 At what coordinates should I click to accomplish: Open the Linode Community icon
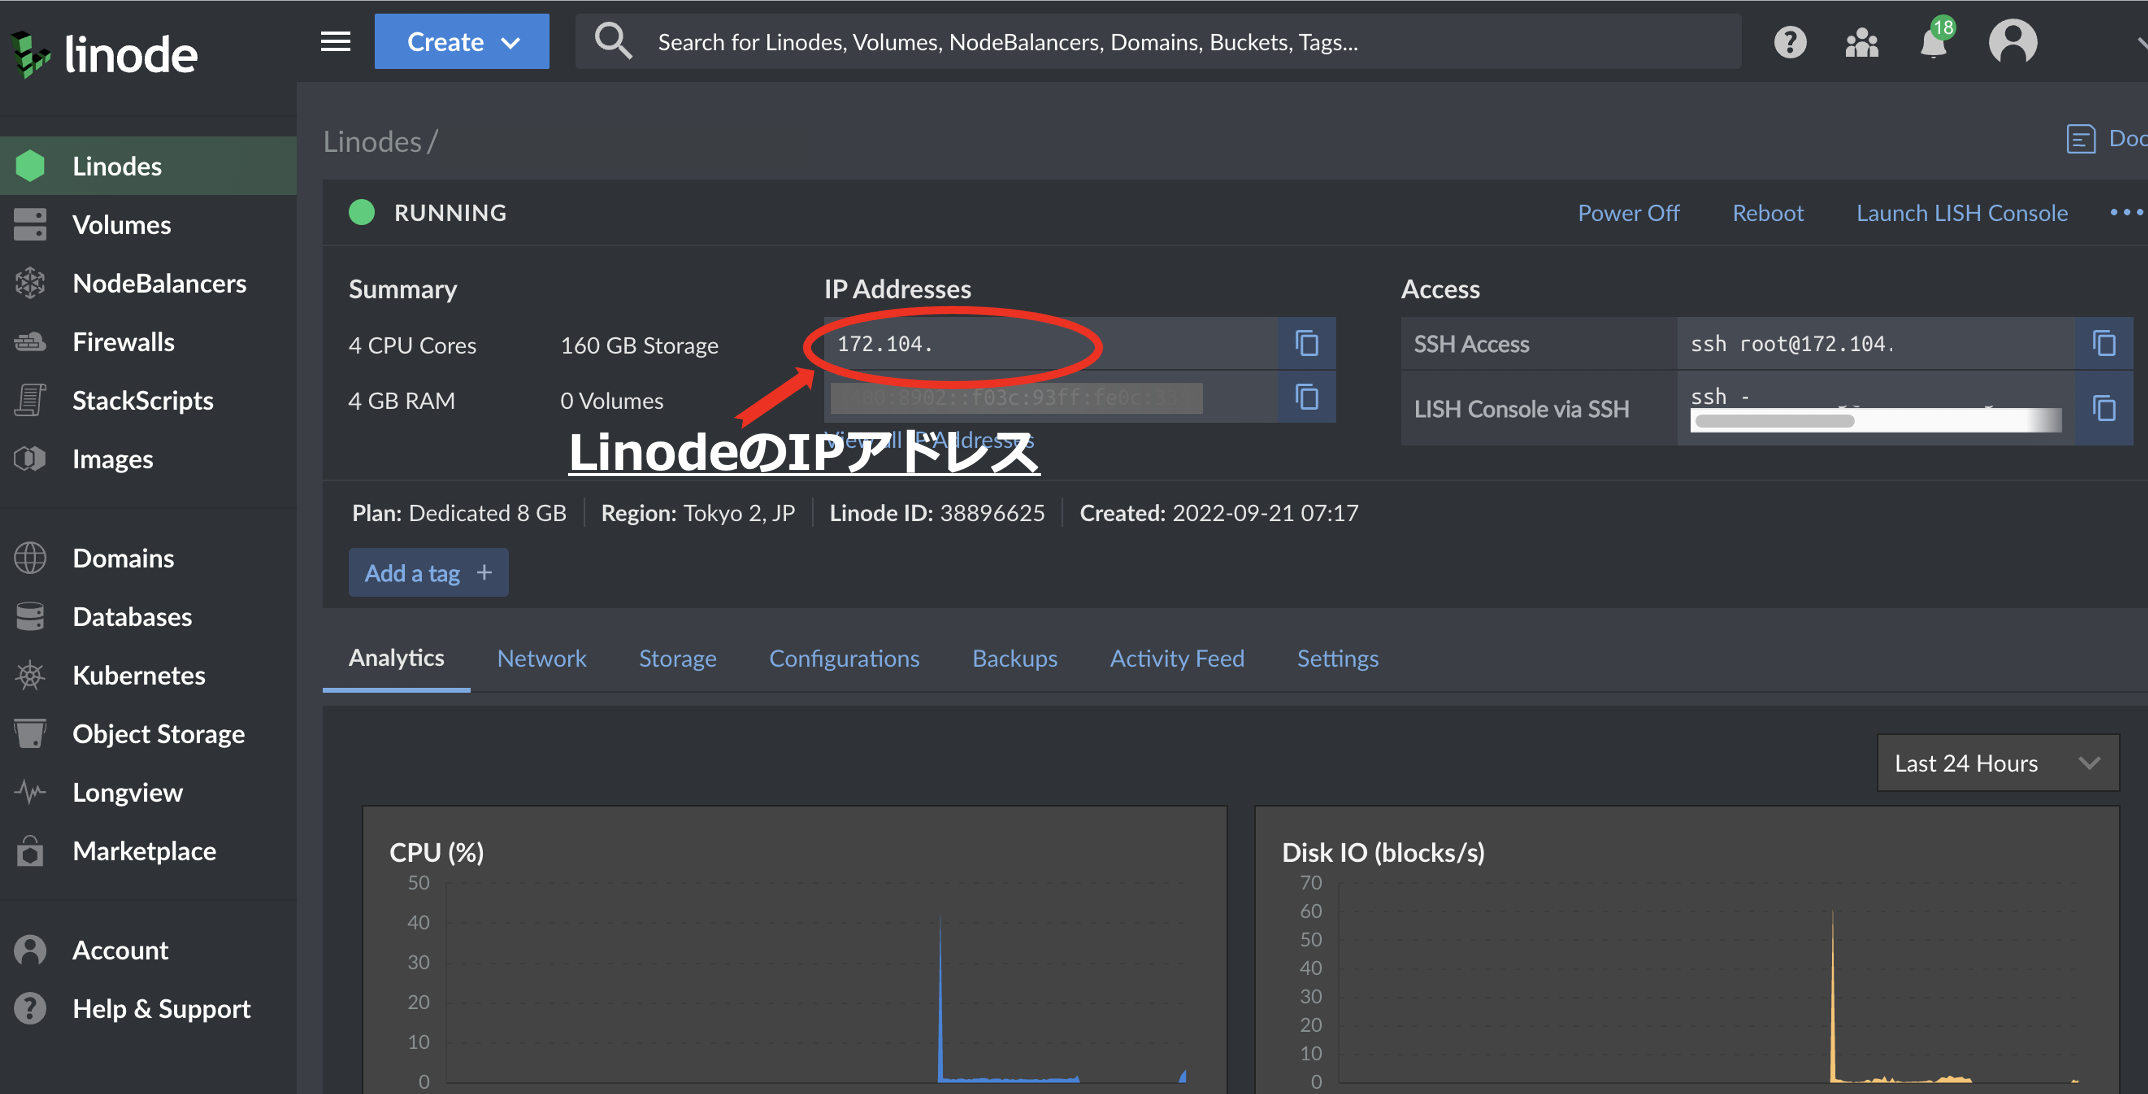tap(1861, 42)
